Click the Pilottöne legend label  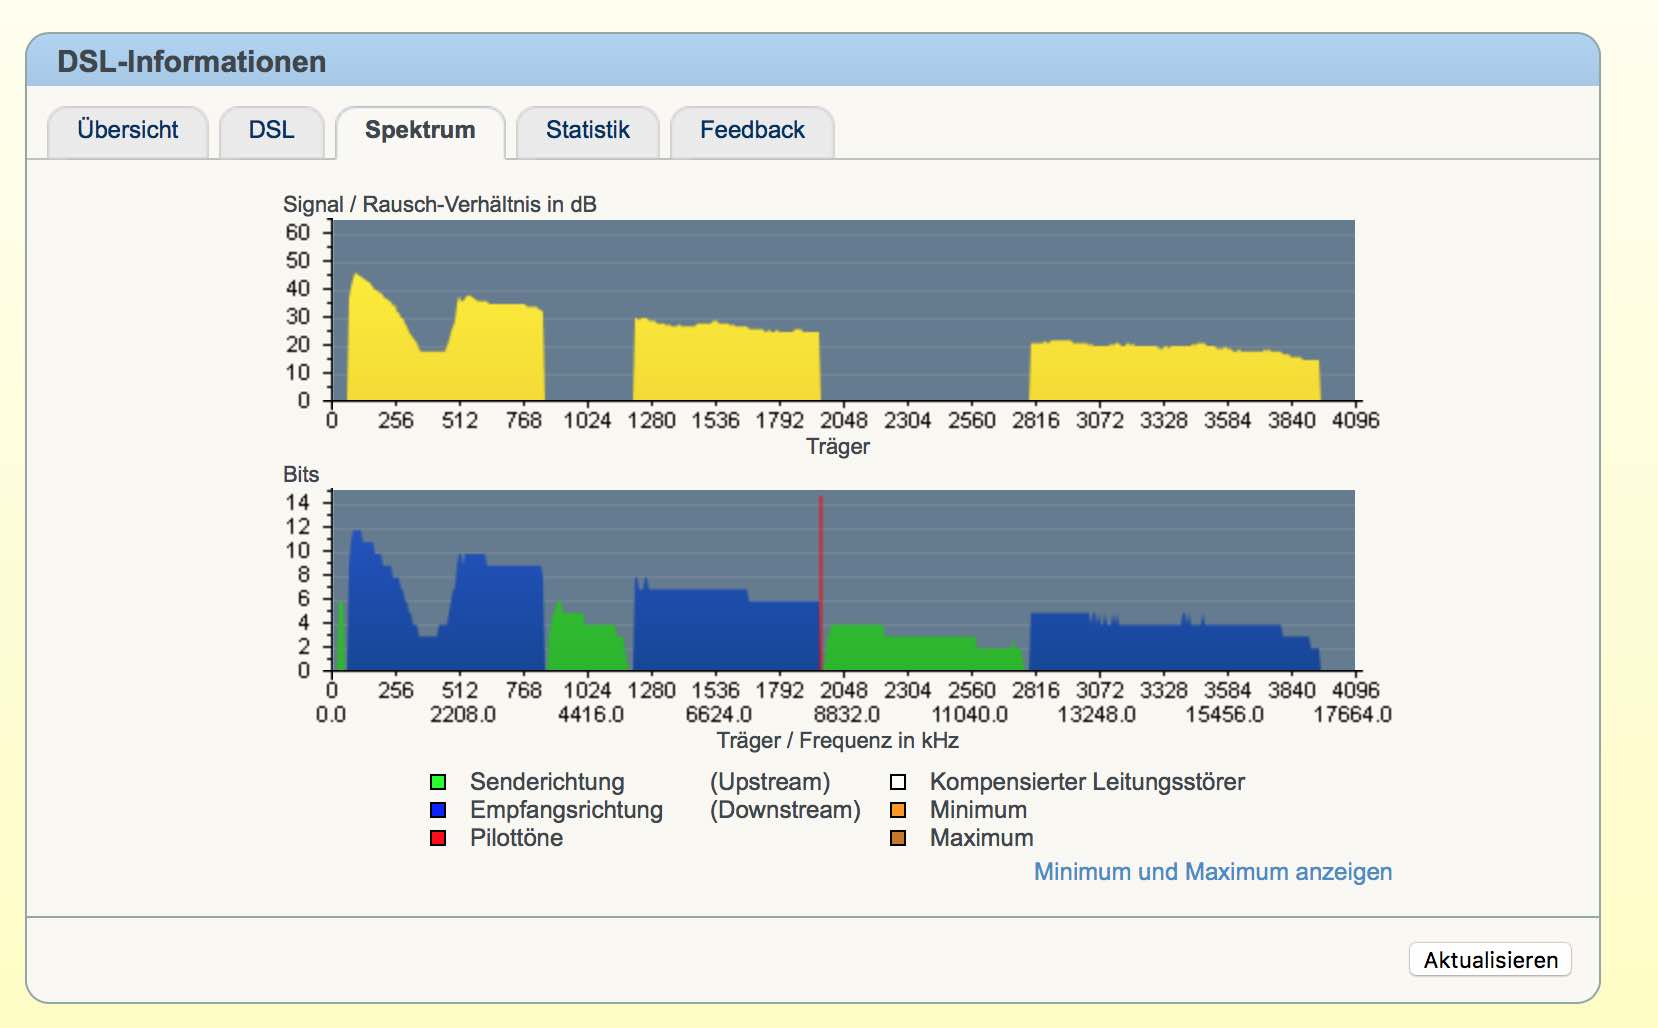click(516, 838)
